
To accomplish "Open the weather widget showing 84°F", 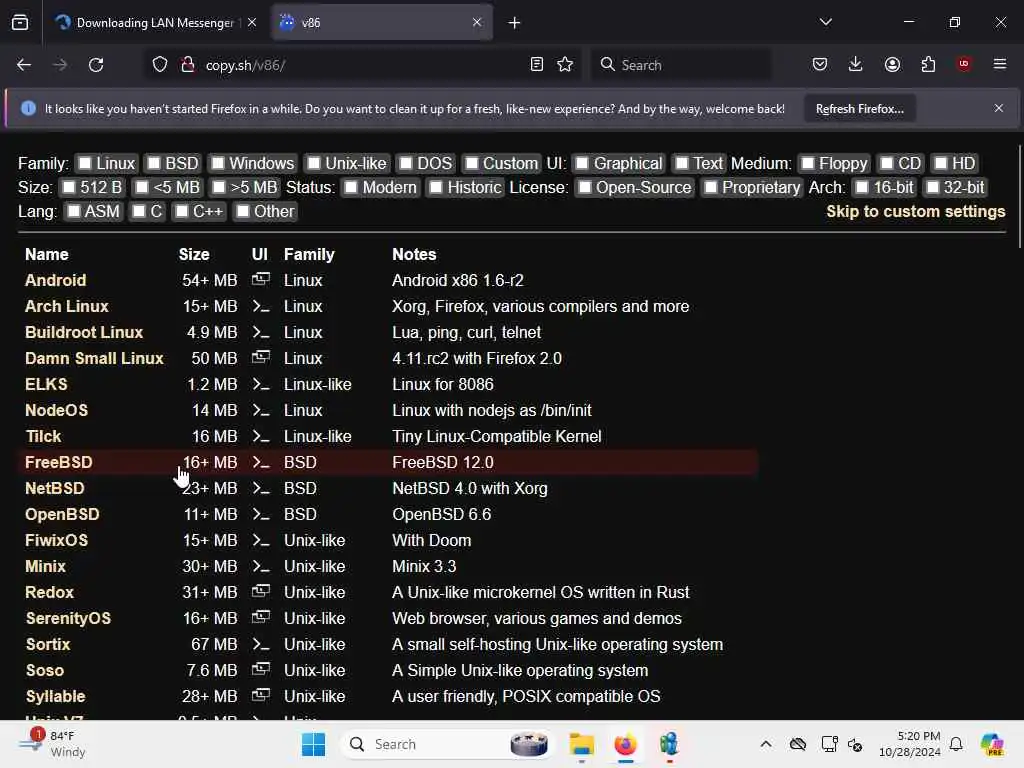I will [54, 744].
